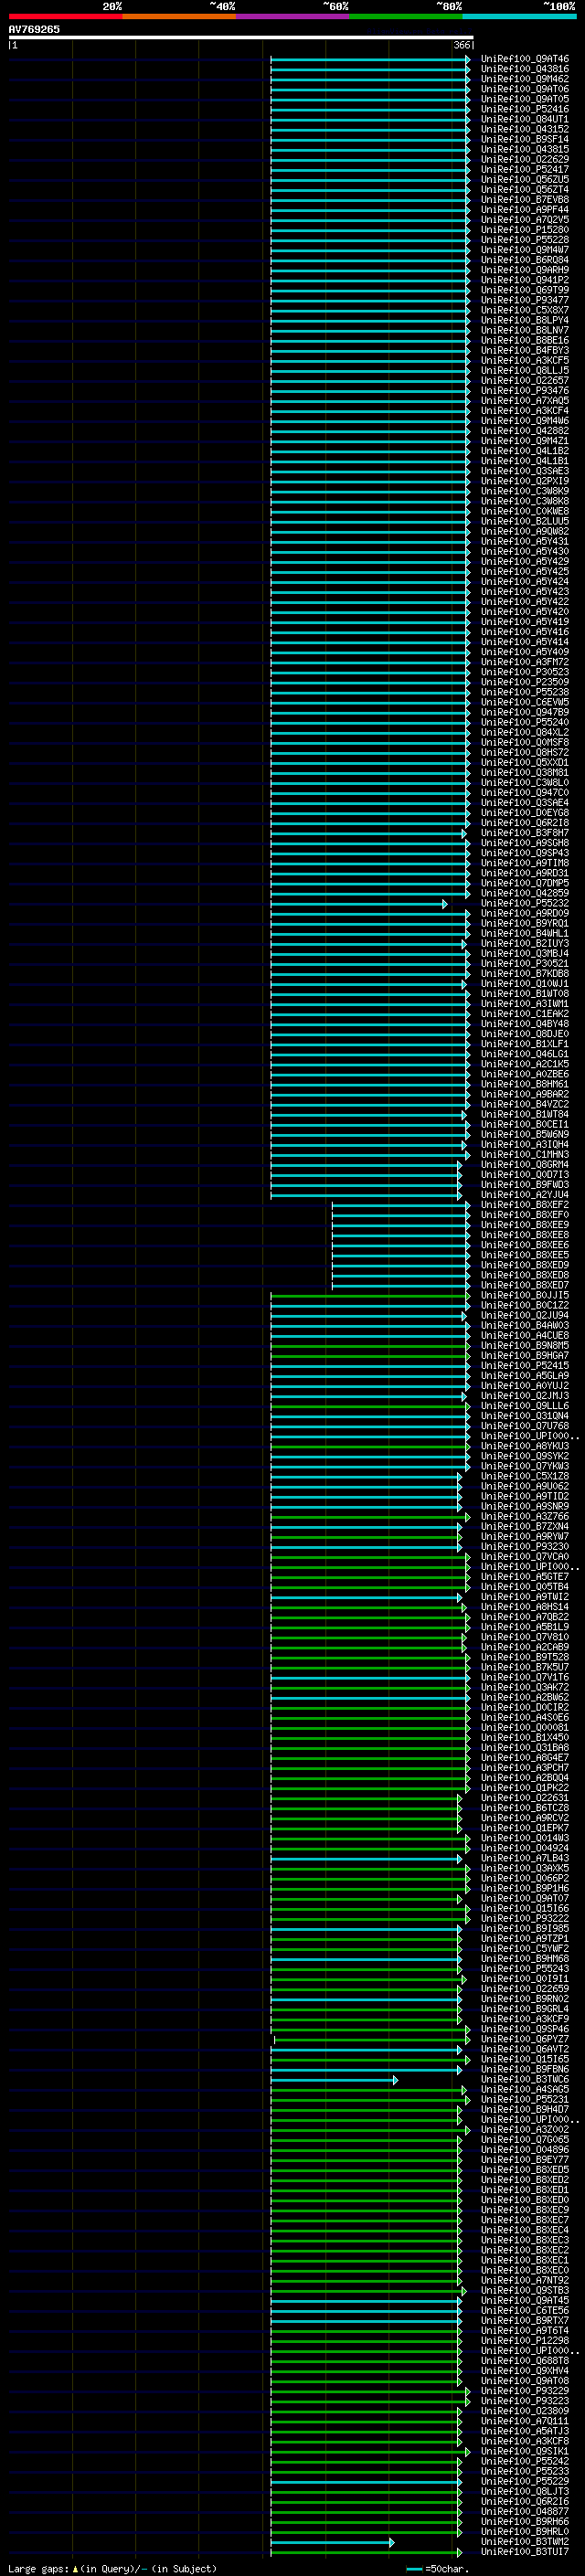The height and width of the screenshot is (2576, 585).
Task: Click the orange ~40% identity legend segment
Action: click(179, 16)
